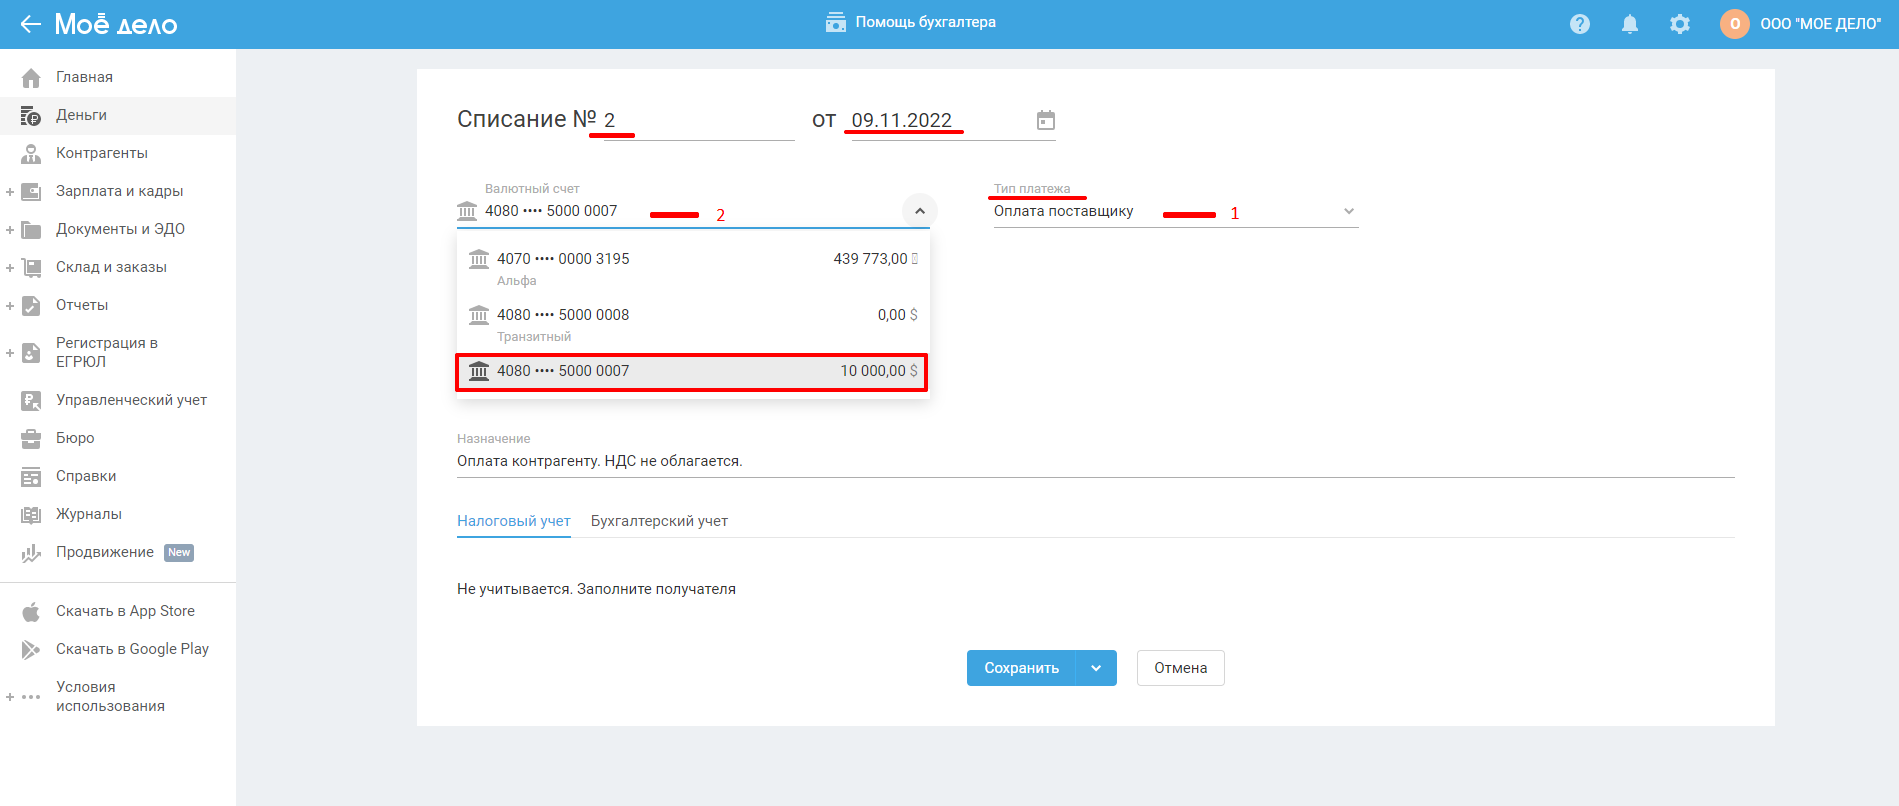Go to Главная via home icon
This screenshot has height=806, width=1899.
[x=31, y=78]
